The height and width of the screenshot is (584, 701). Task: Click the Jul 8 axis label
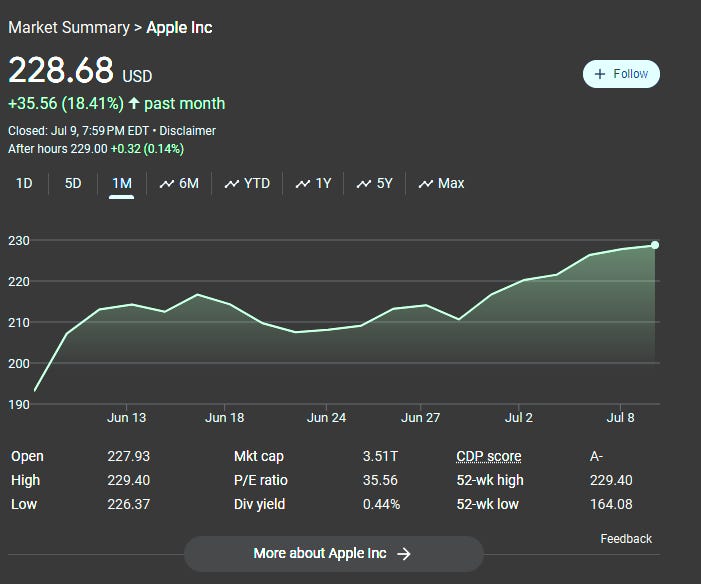[x=621, y=418]
